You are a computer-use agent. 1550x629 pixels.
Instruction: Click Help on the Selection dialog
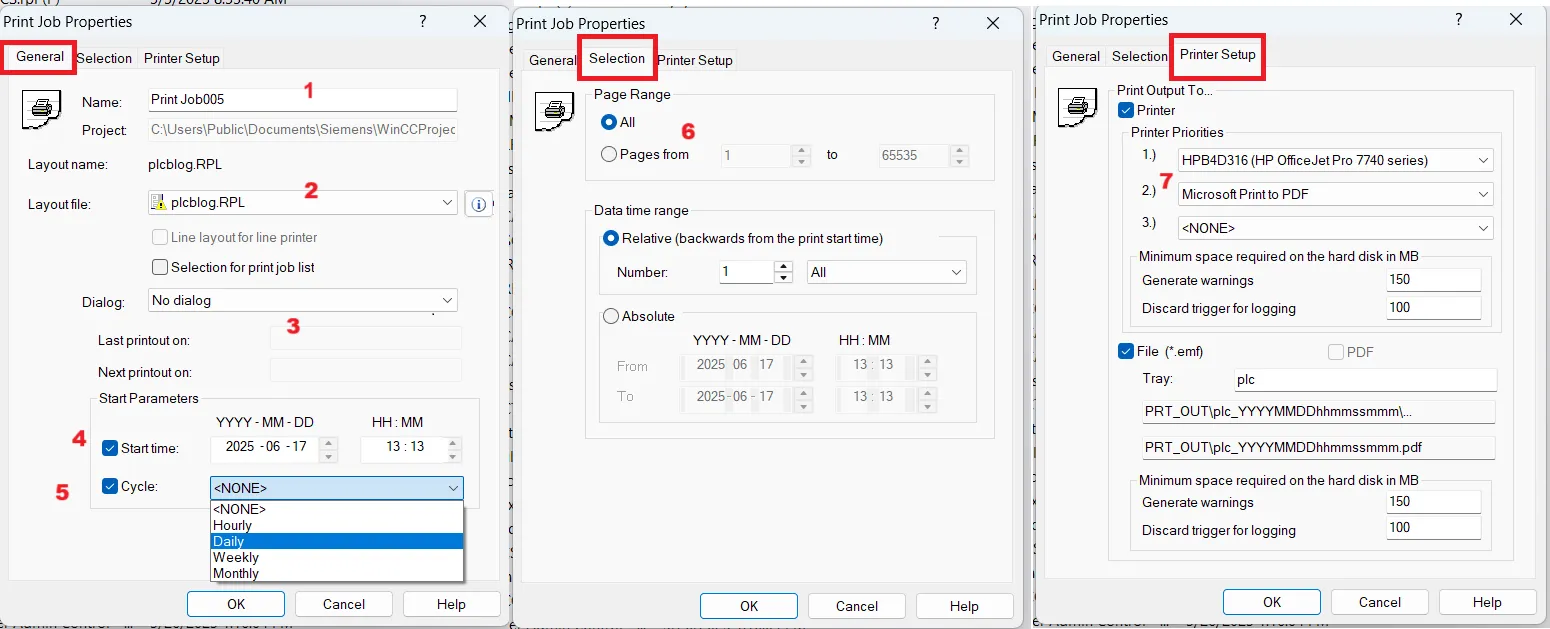click(x=963, y=606)
